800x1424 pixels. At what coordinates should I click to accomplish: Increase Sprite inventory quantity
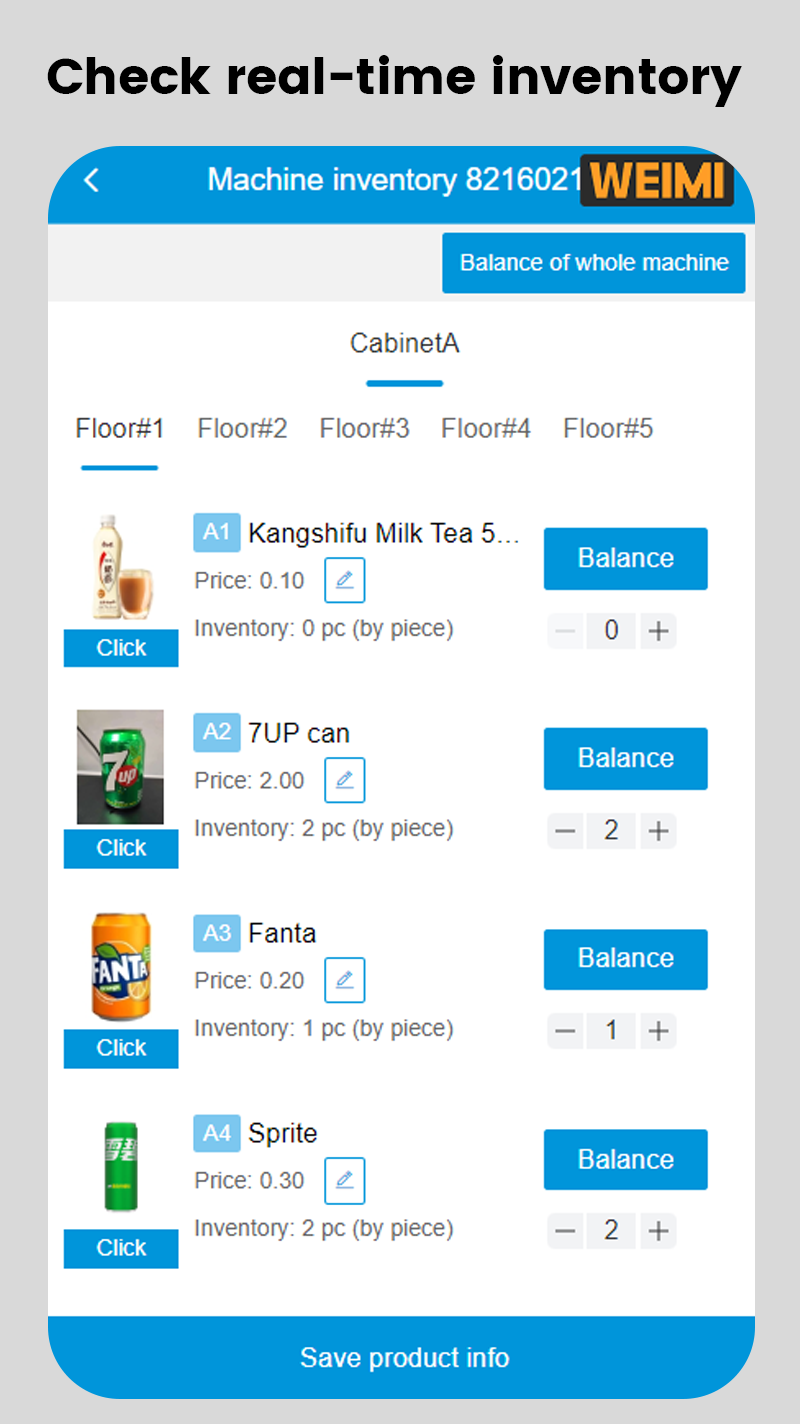pos(658,1231)
